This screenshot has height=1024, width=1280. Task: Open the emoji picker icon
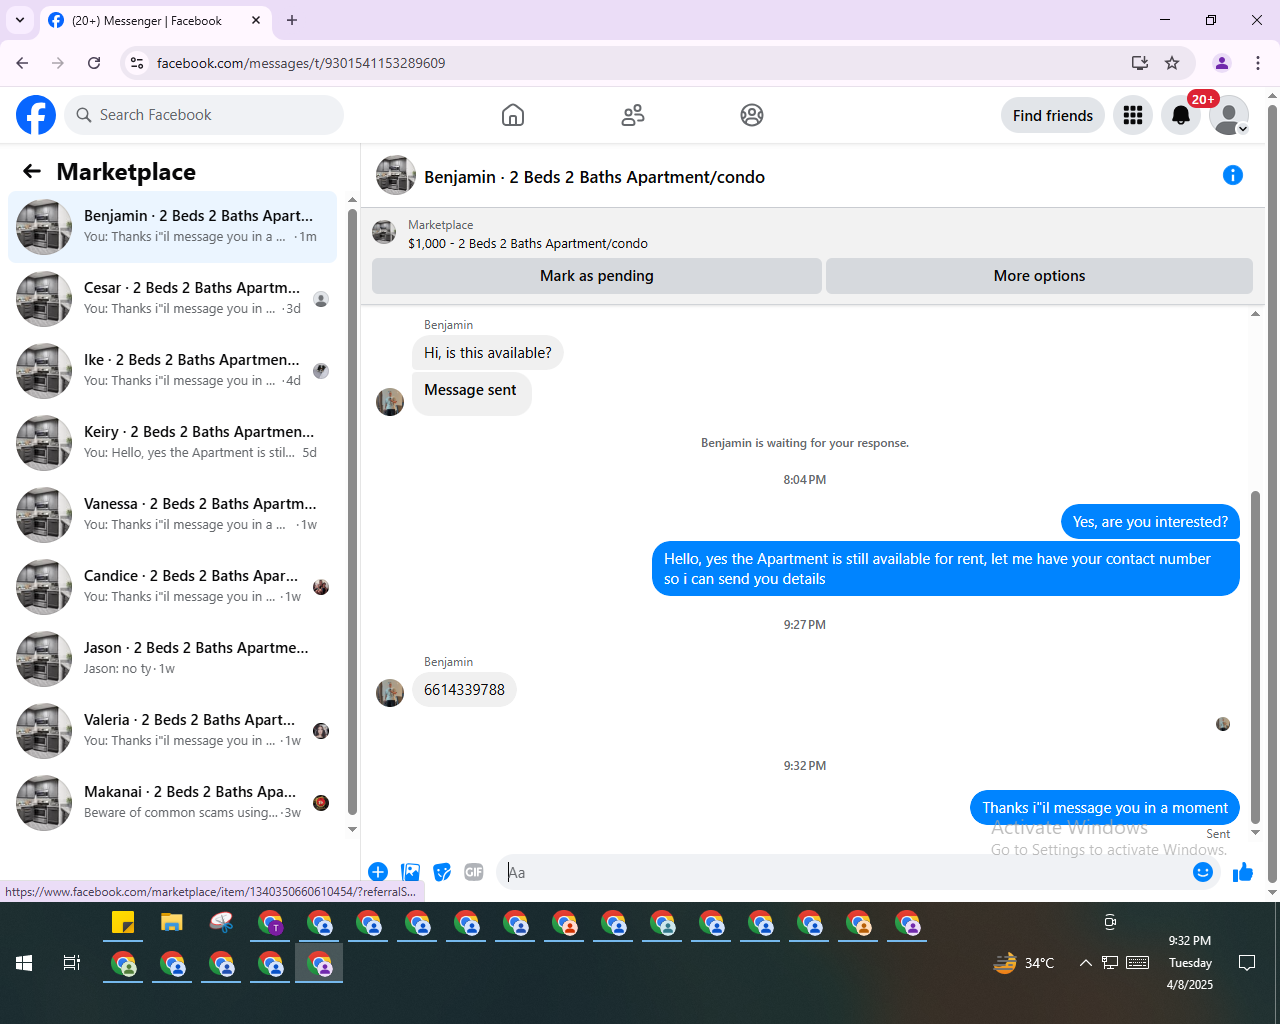1203,872
